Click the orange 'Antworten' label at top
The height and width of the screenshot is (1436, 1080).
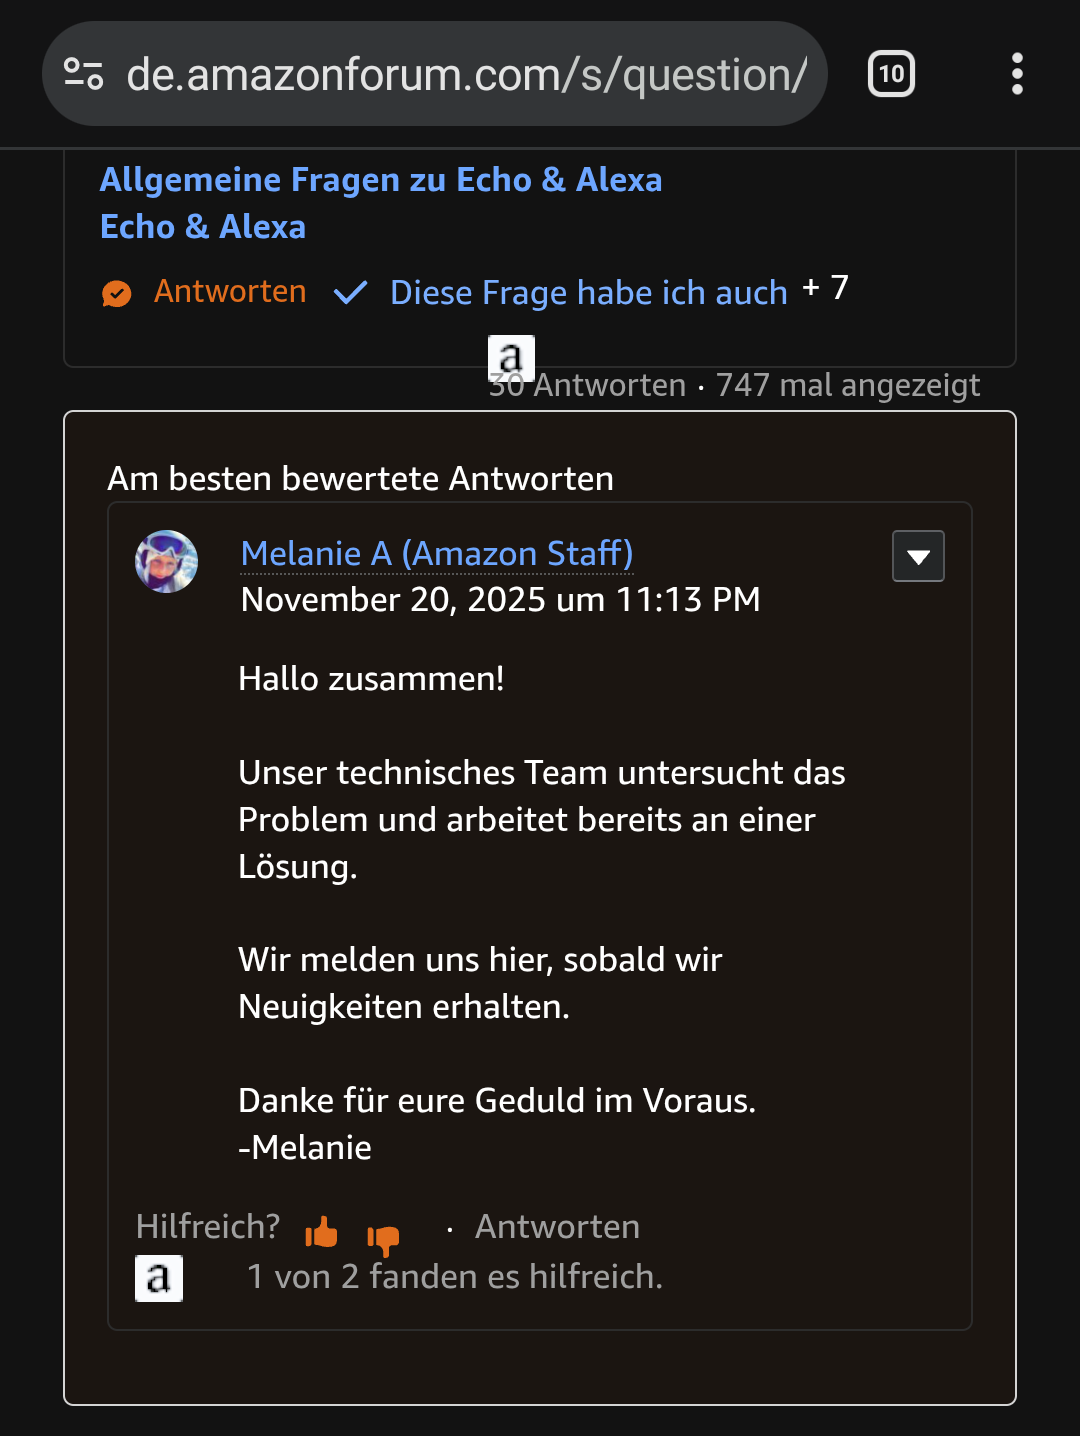tap(229, 291)
